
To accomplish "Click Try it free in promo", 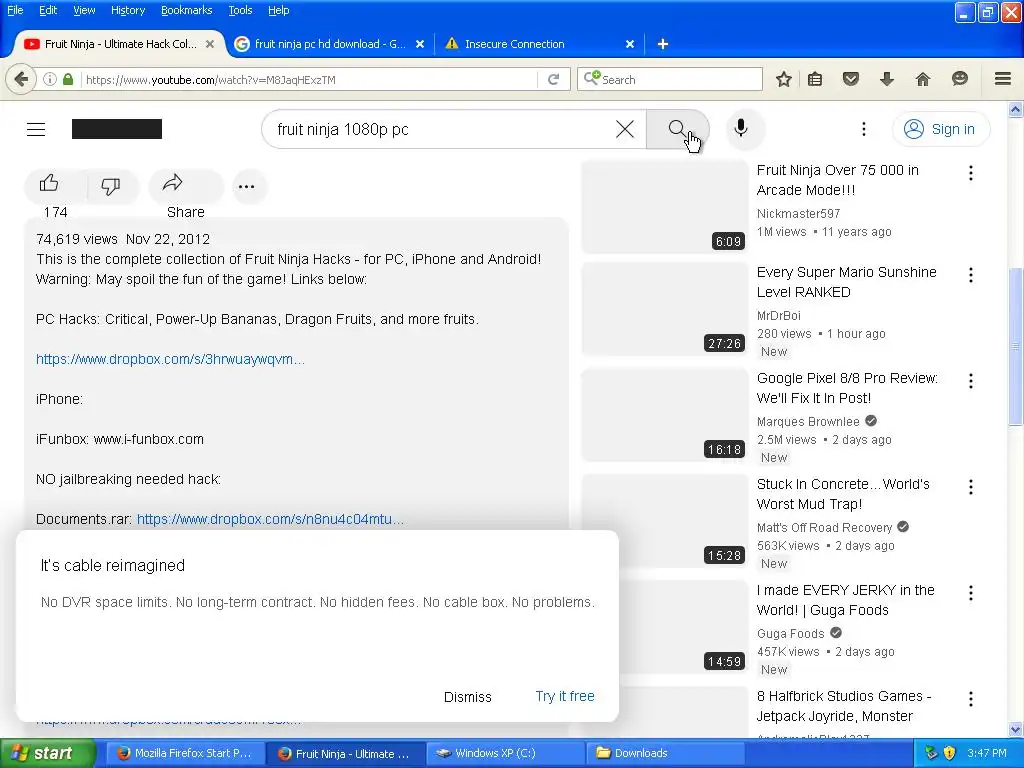I will click(x=565, y=696).
